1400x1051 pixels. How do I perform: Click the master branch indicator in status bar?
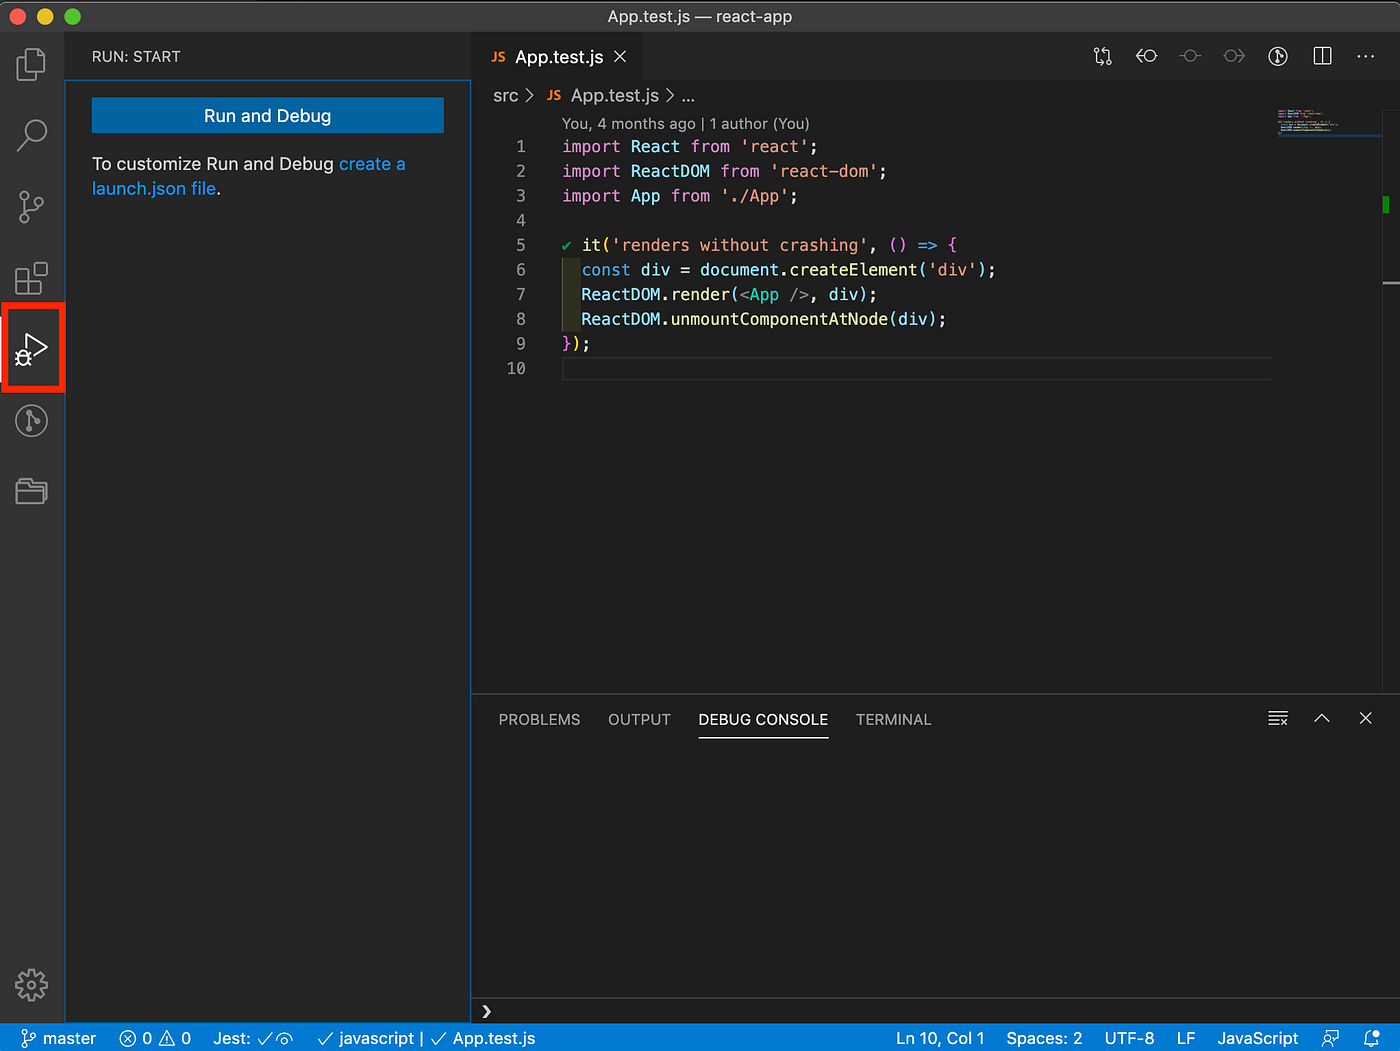58,1038
